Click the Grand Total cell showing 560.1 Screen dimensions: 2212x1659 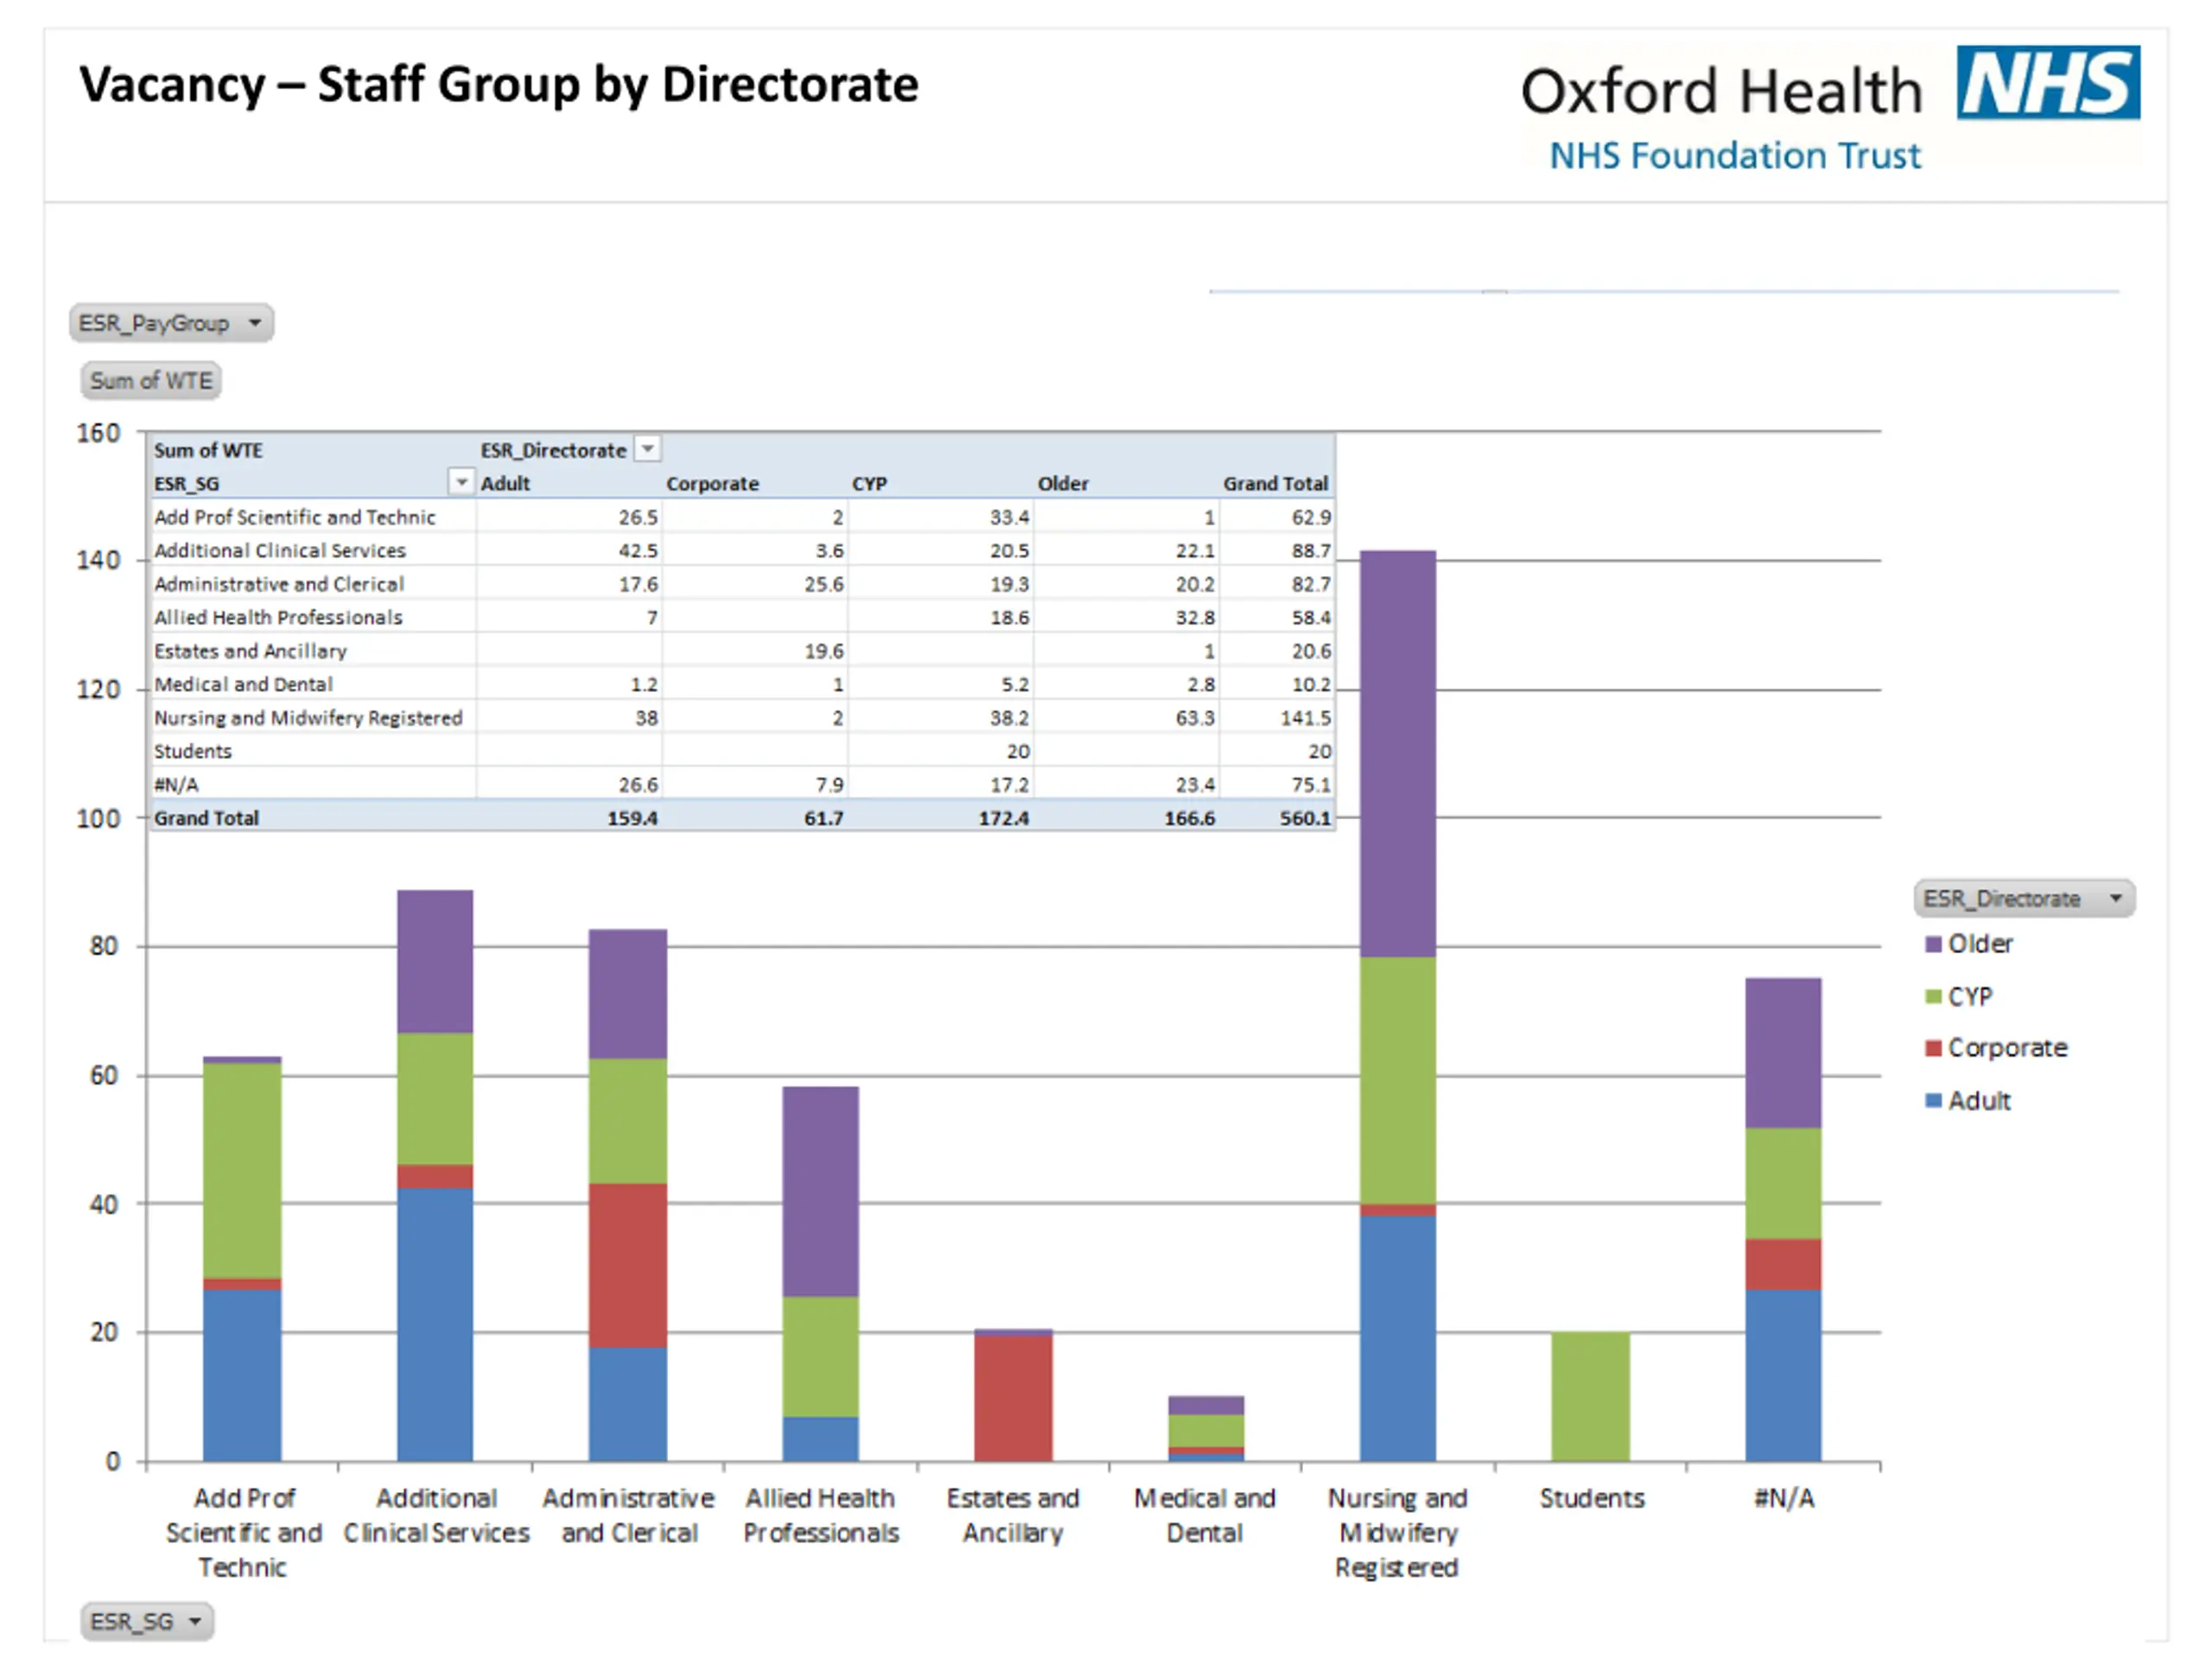point(1304,818)
